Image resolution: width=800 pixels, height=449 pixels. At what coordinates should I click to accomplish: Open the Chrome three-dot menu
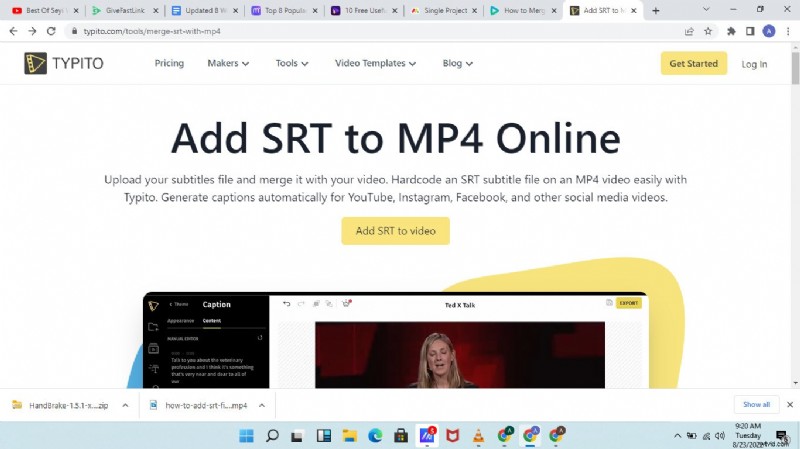(788, 31)
